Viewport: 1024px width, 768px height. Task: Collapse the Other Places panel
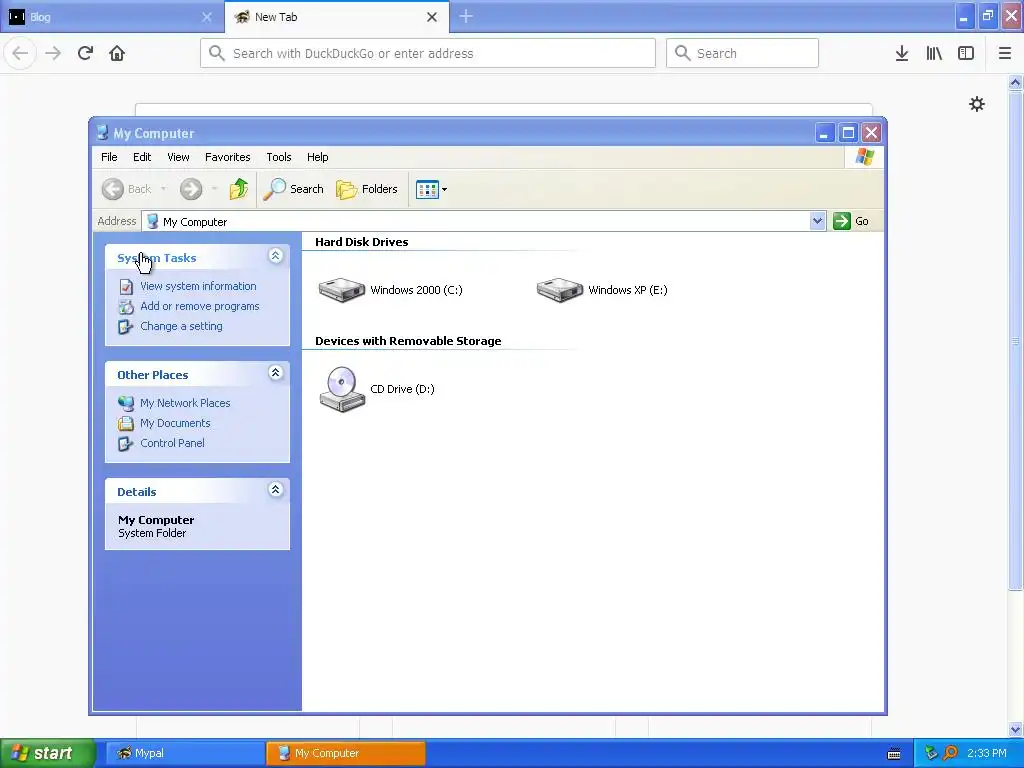point(276,373)
